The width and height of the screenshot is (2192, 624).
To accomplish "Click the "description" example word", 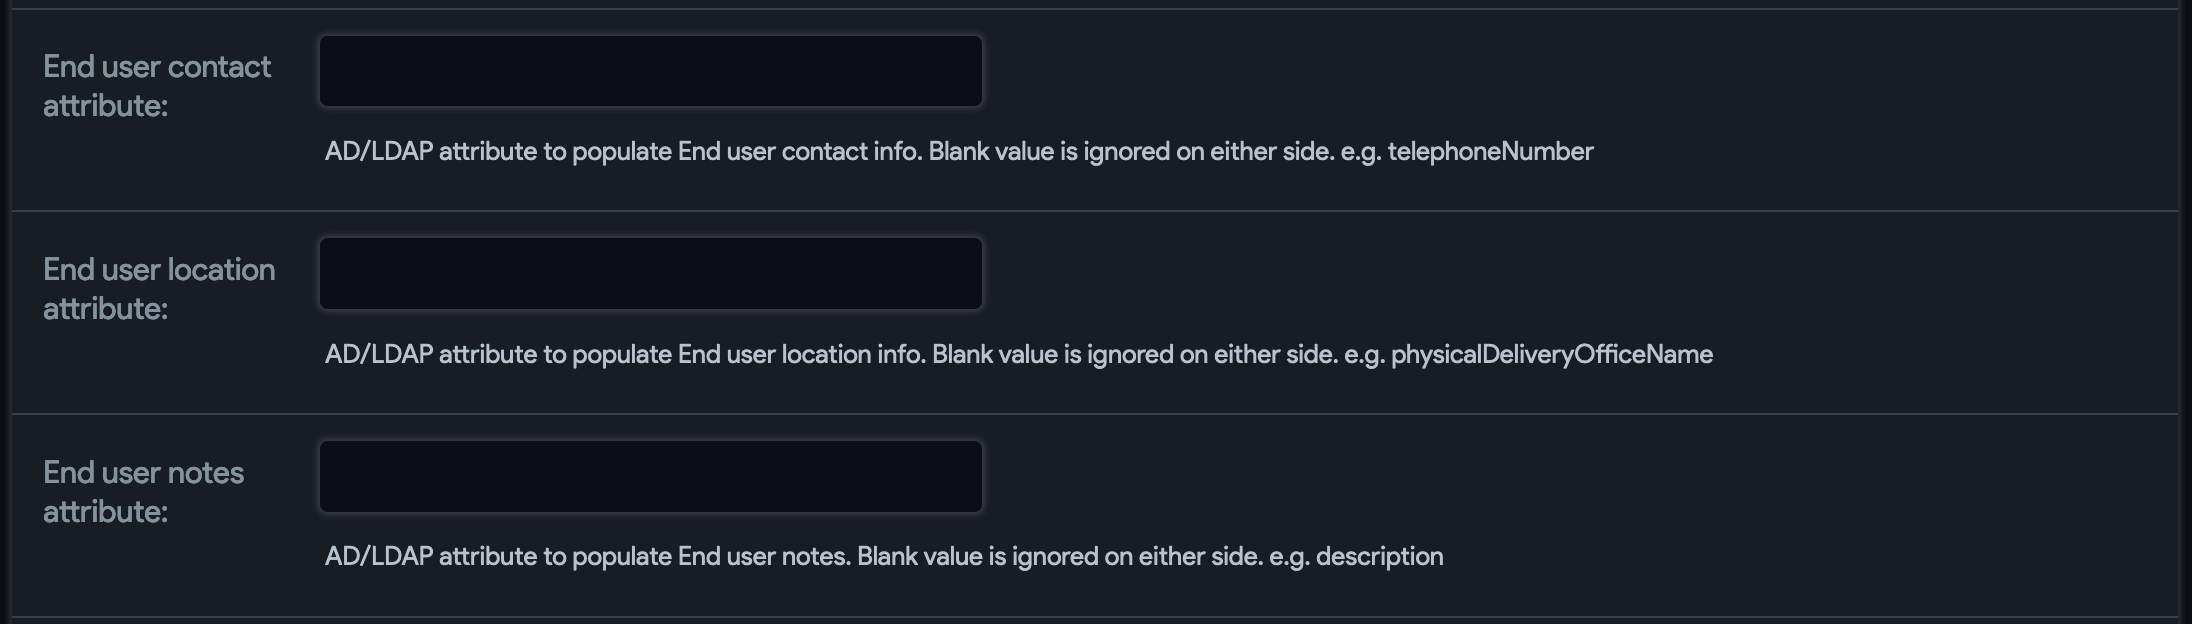I will tap(1379, 557).
